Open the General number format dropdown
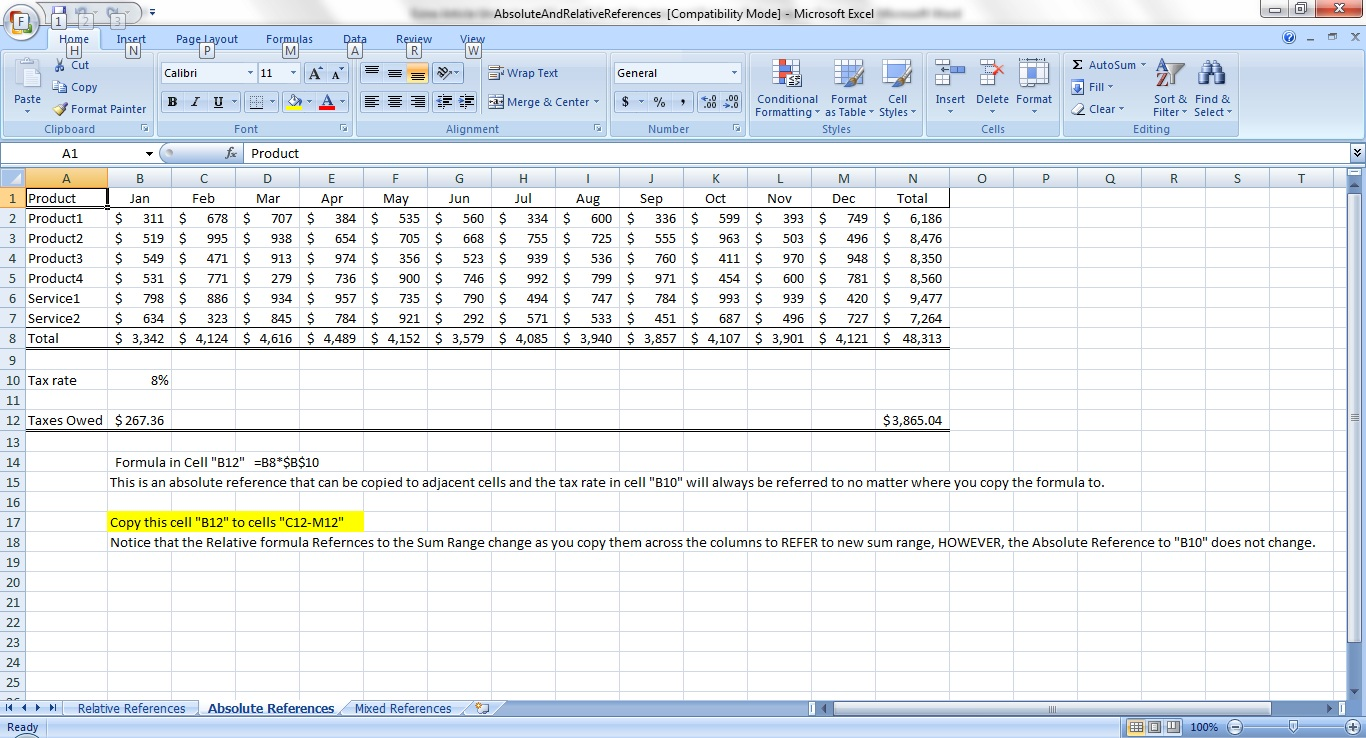 click(x=734, y=73)
